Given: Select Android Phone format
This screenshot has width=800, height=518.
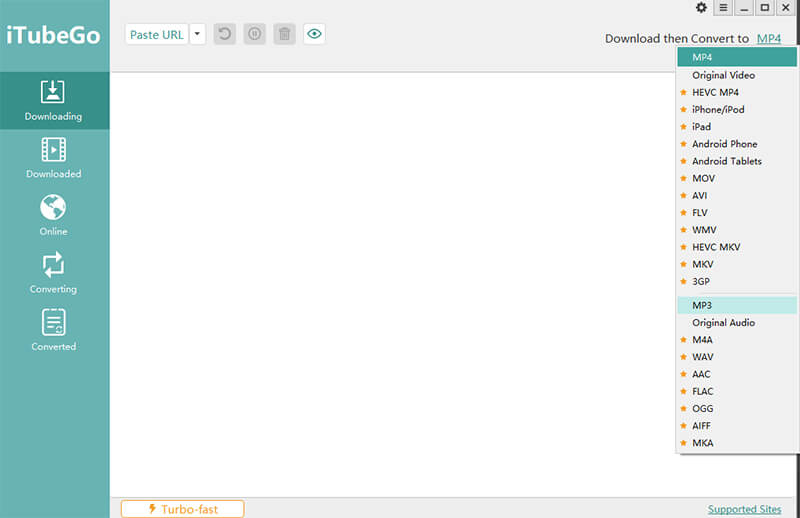Looking at the screenshot, I should click(737, 144).
